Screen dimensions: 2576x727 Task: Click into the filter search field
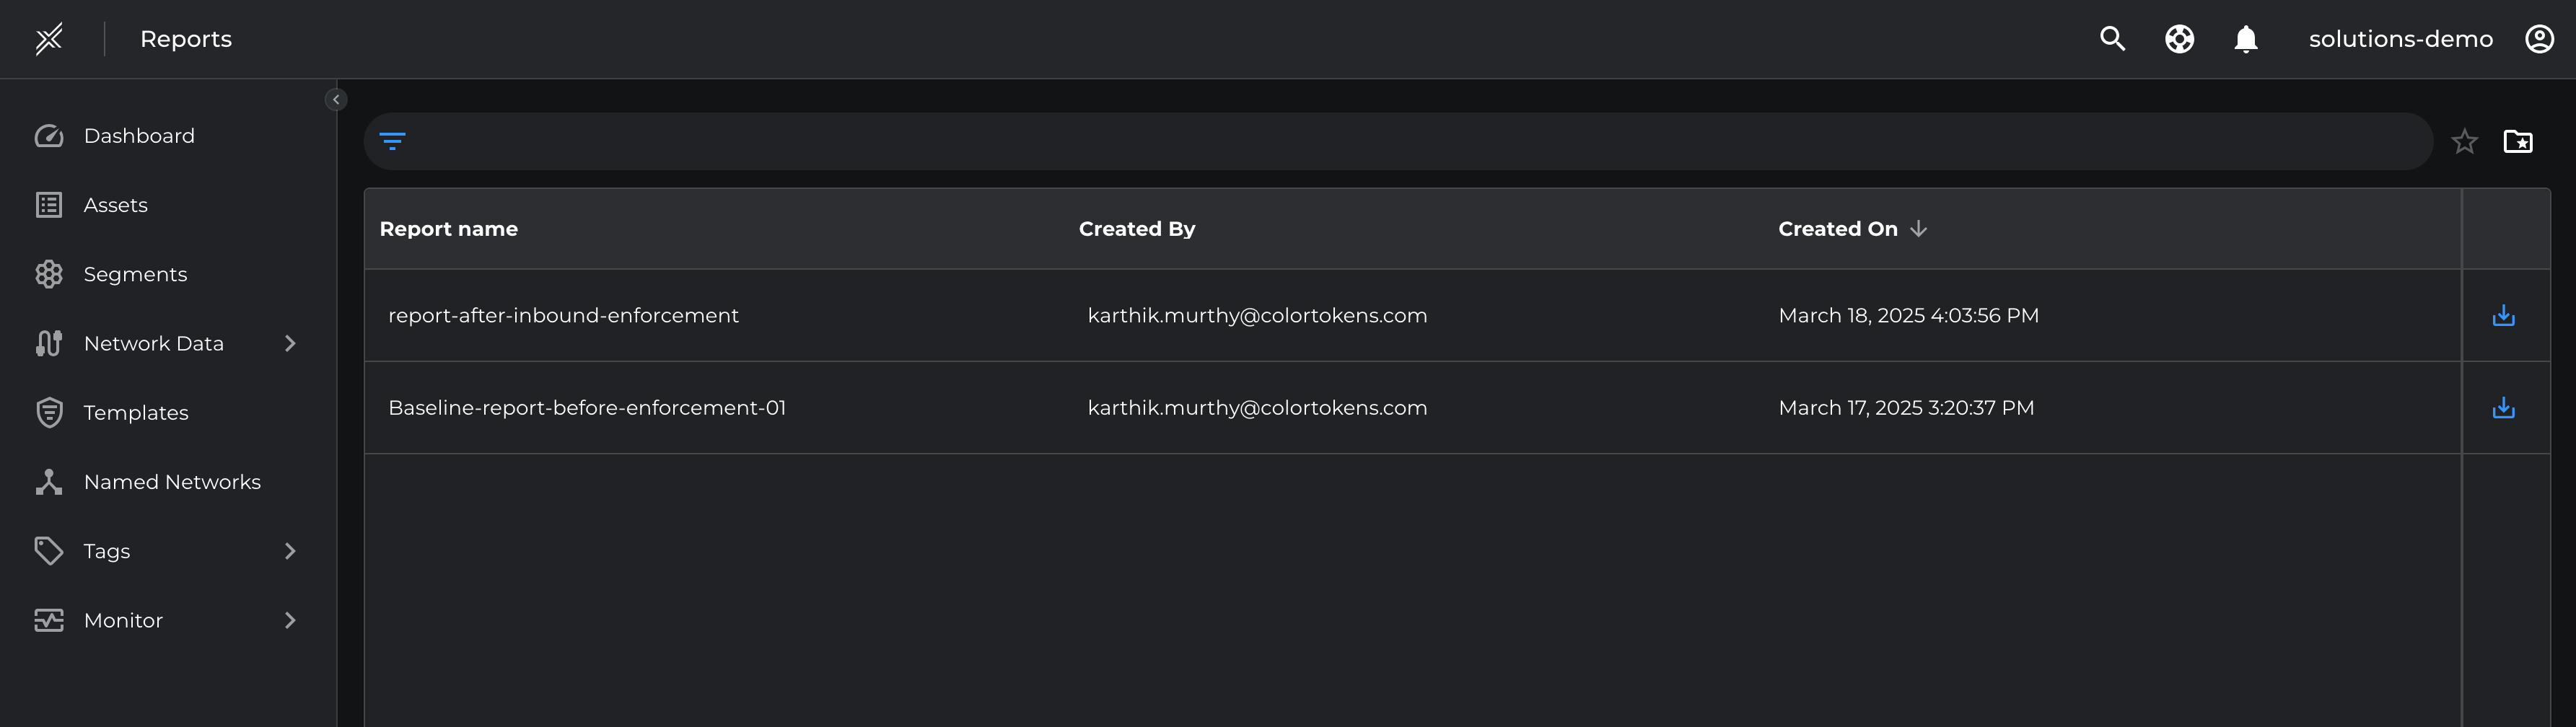1400,141
